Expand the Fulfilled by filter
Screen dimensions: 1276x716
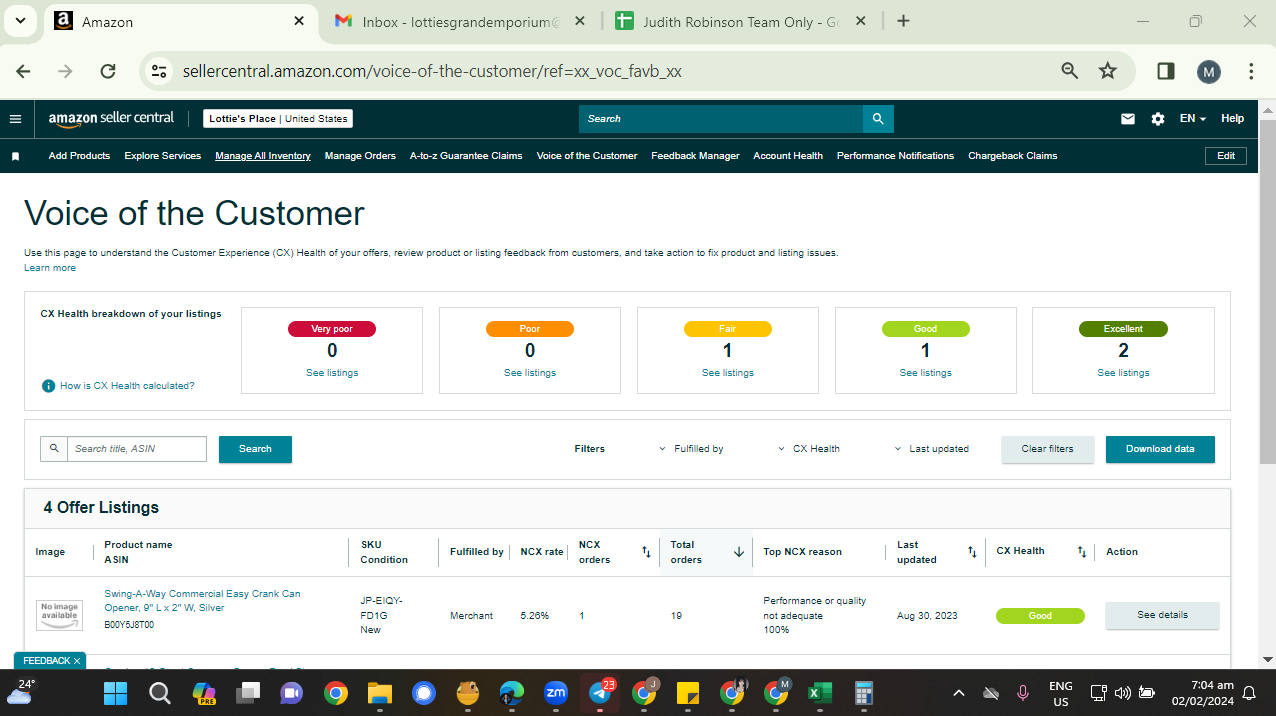[691, 449]
